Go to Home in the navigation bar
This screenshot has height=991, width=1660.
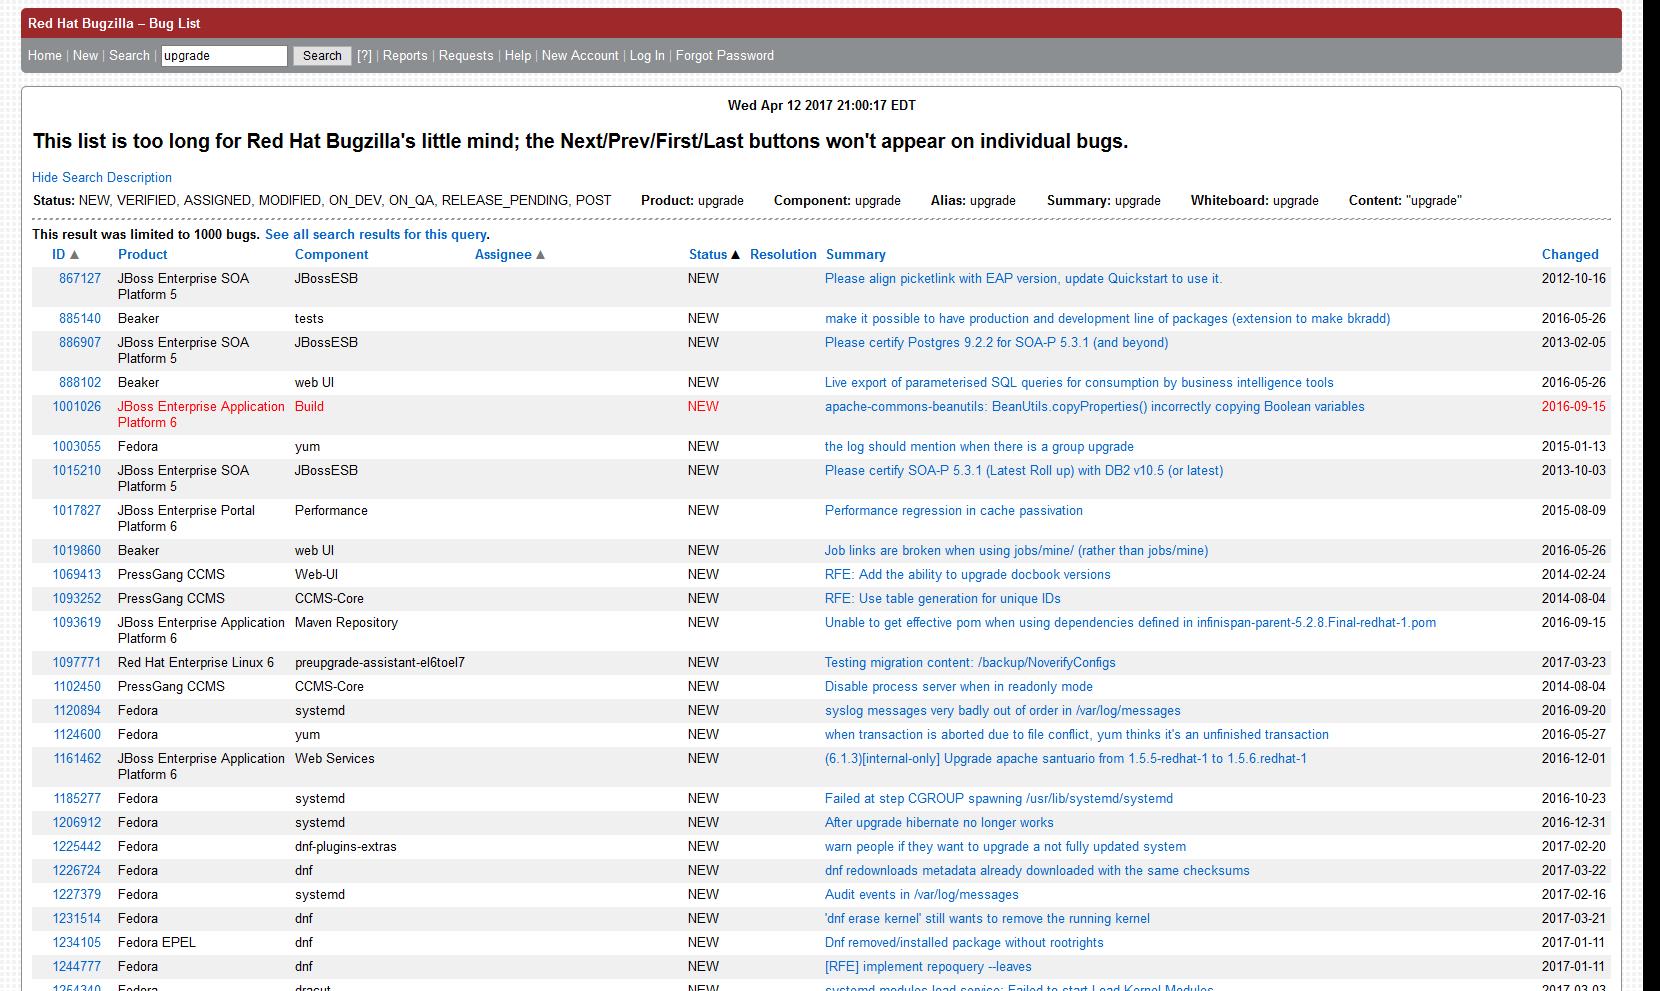point(45,56)
